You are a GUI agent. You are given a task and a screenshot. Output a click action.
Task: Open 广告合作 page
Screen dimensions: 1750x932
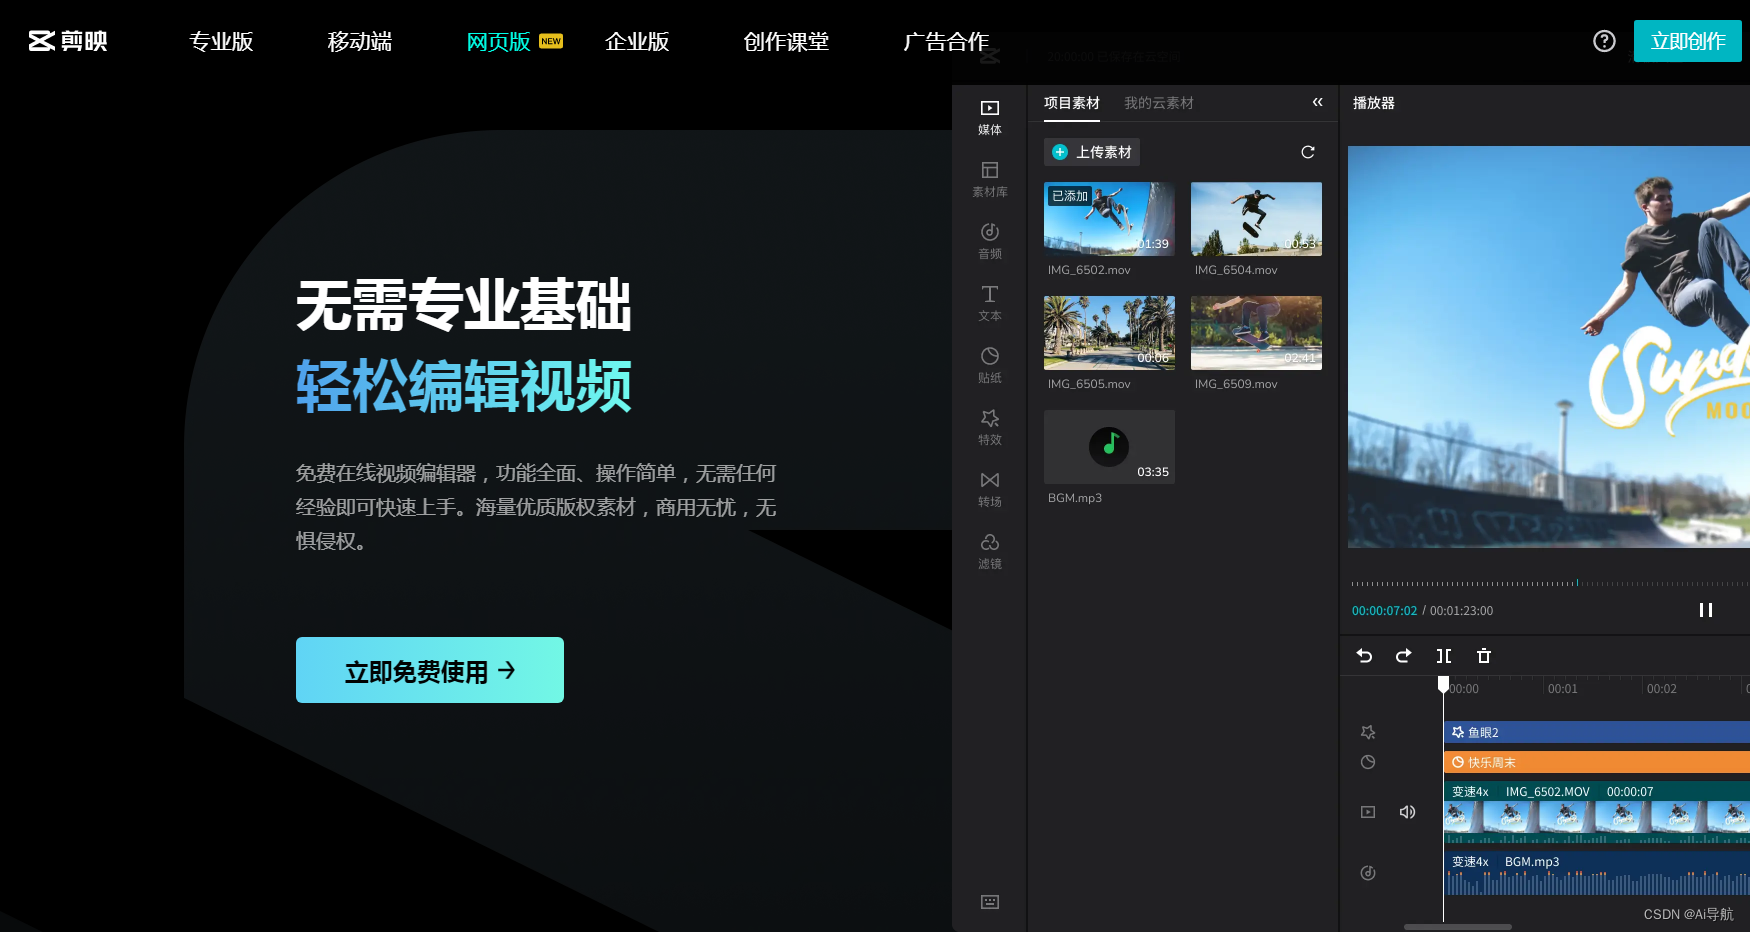tap(946, 41)
